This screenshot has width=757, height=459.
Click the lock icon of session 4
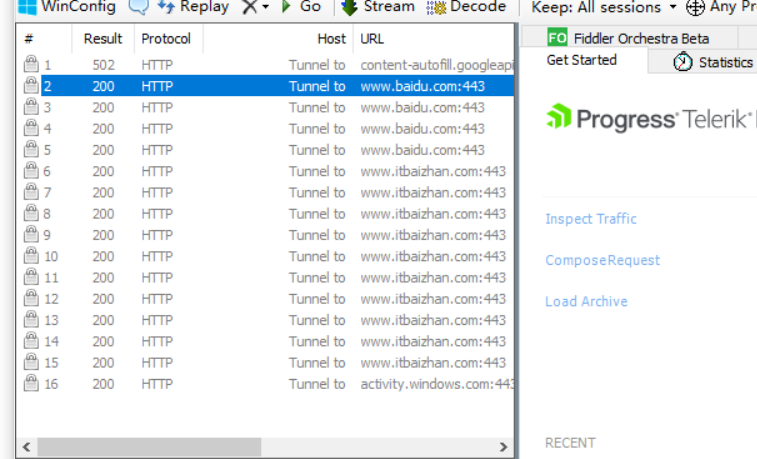point(31,128)
